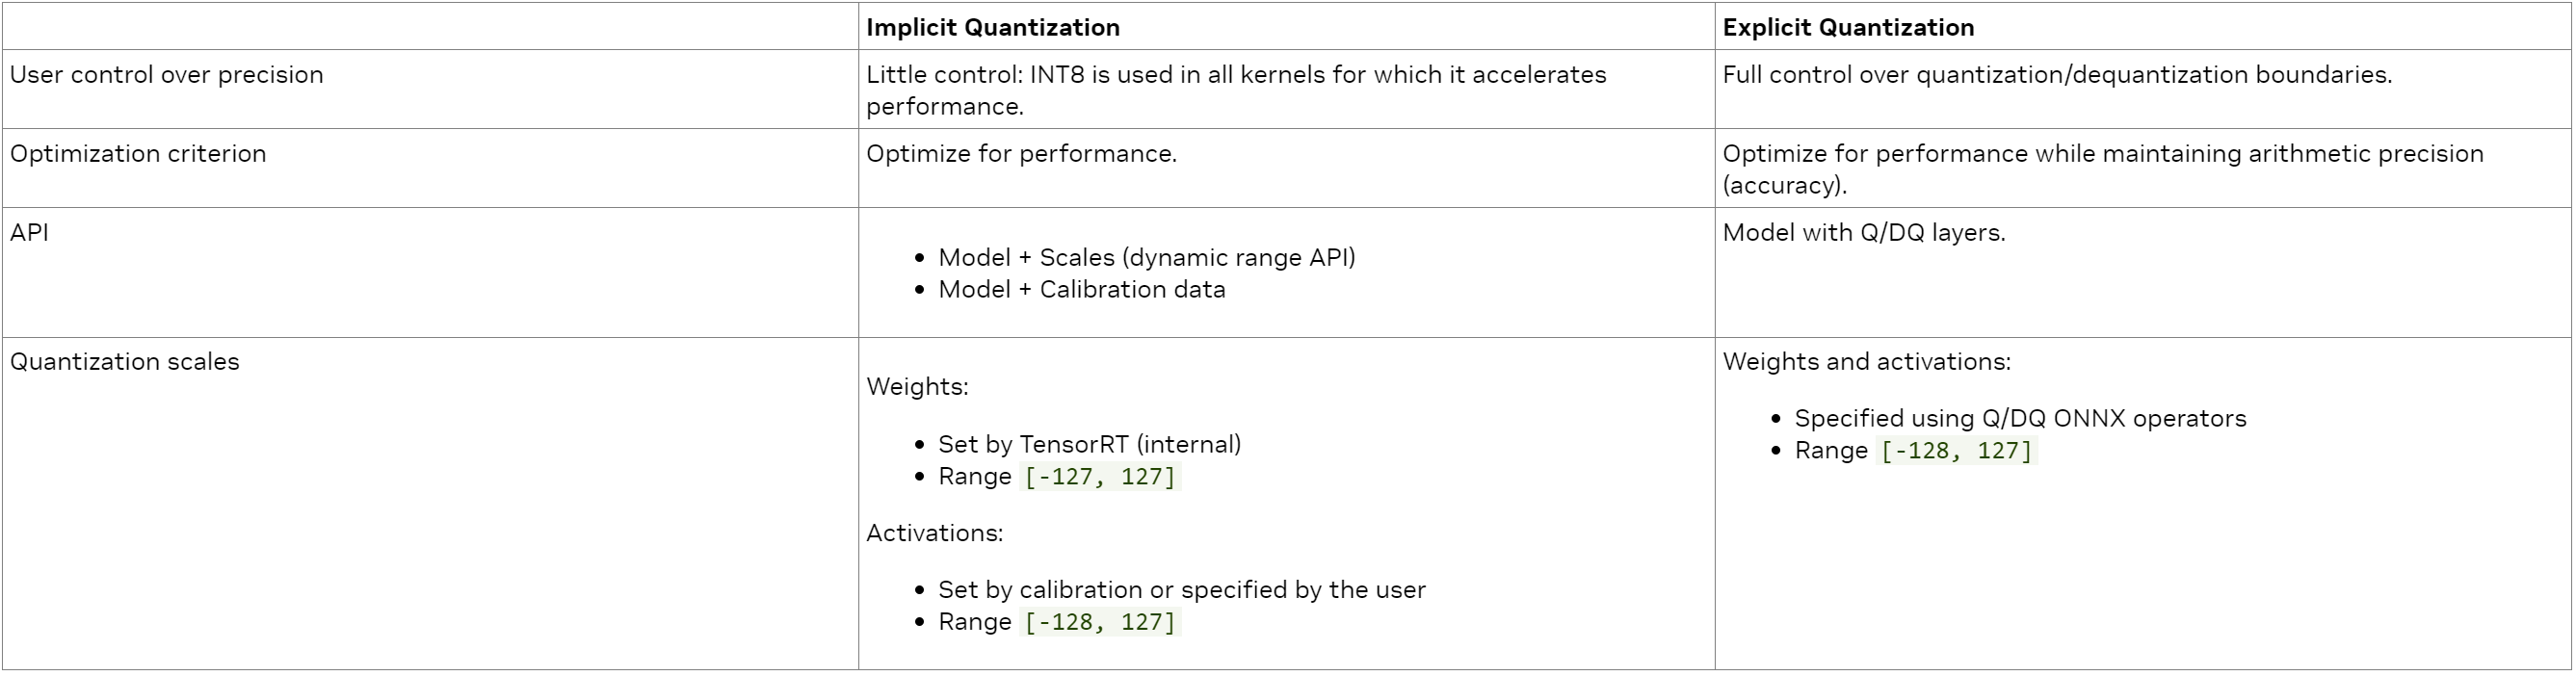Click the Model + Scales (dynamic range API) bullet
This screenshot has width=2576, height=676.
pos(1147,258)
